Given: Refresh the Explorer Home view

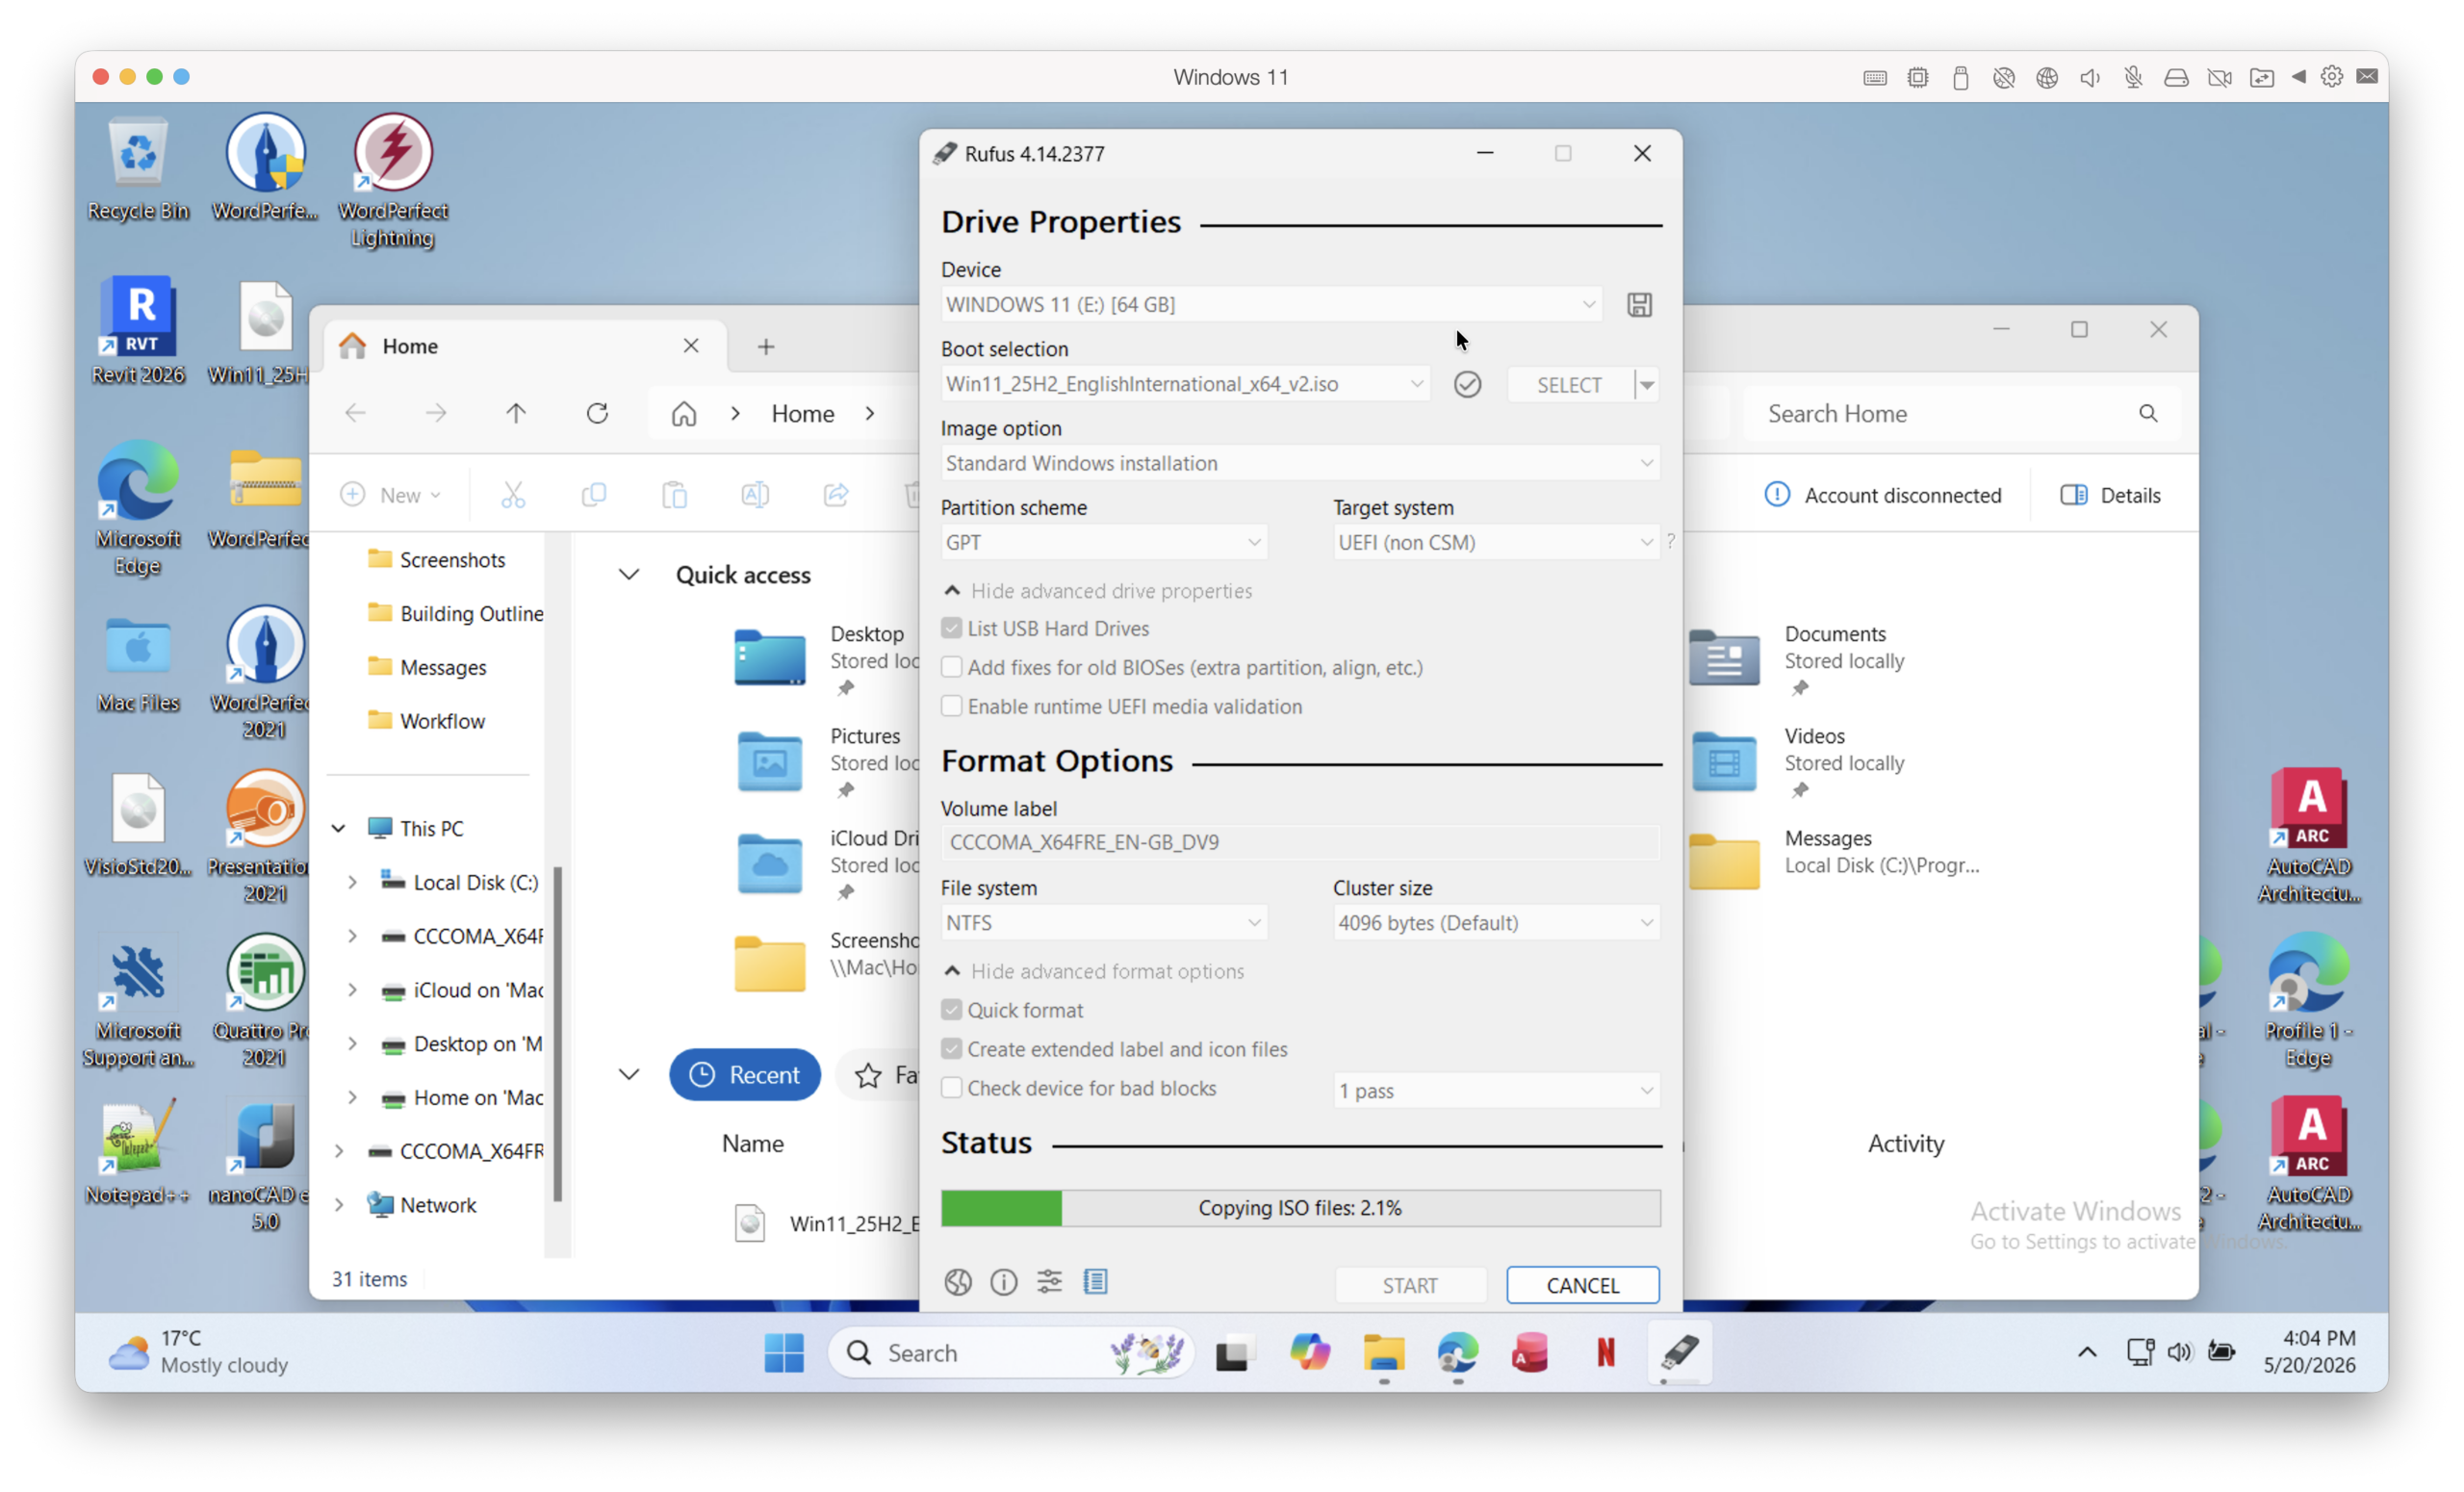Looking at the screenshot, I should coord(597,414).
